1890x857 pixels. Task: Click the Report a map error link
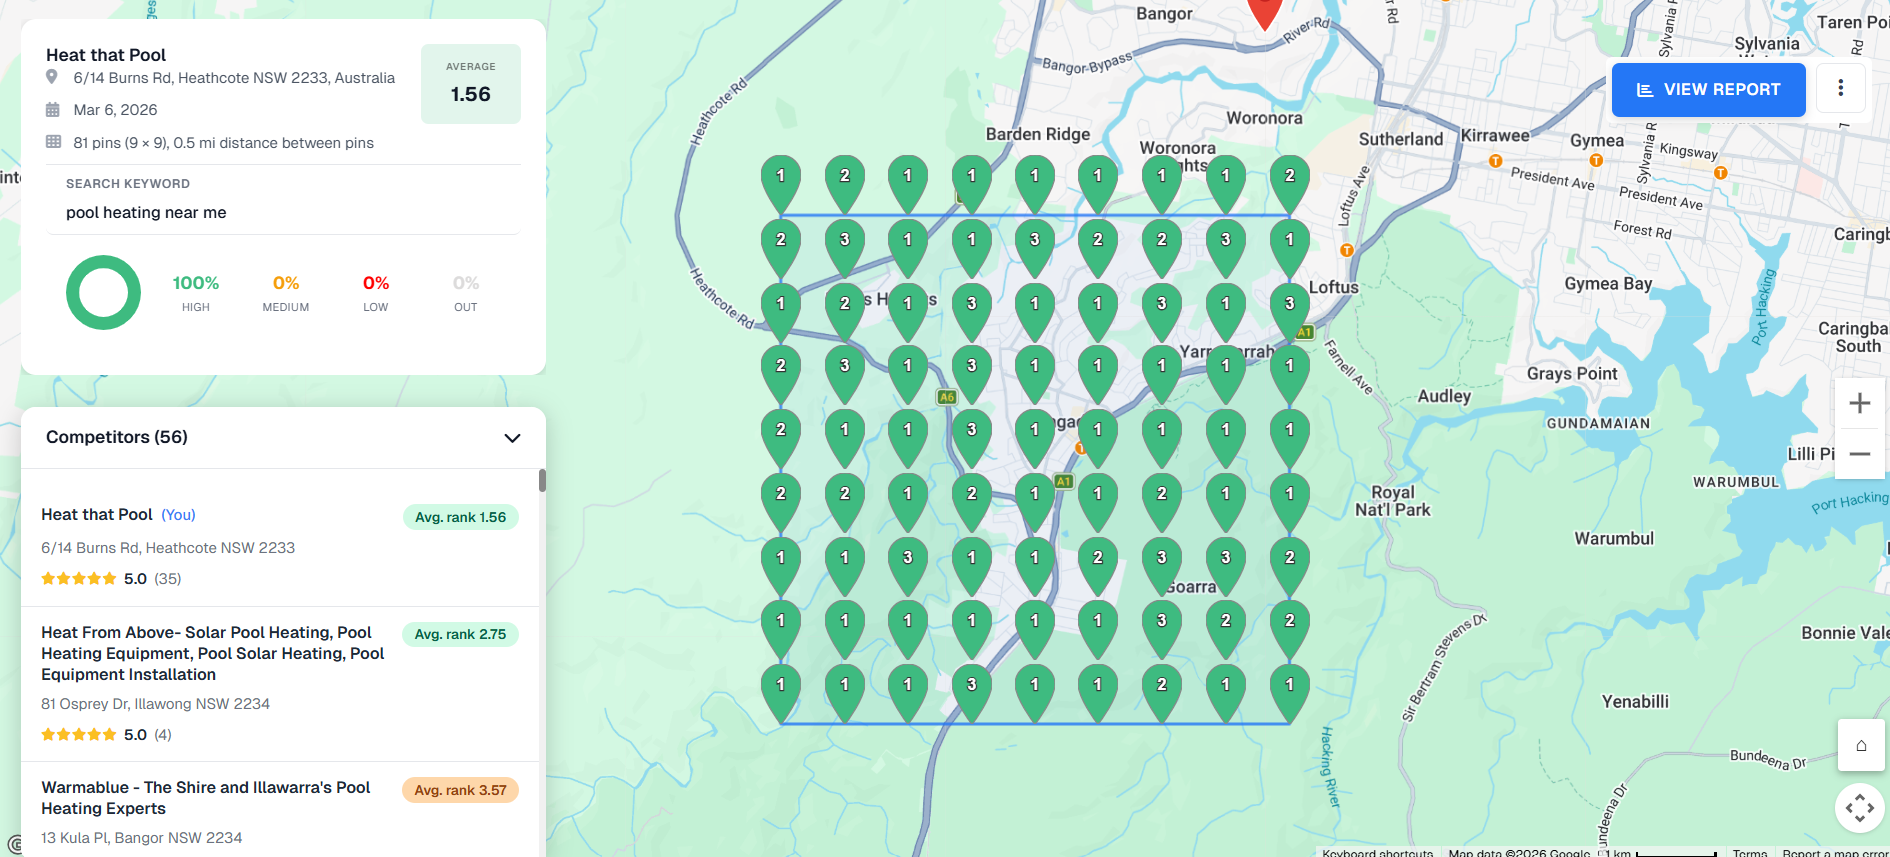1835,852
